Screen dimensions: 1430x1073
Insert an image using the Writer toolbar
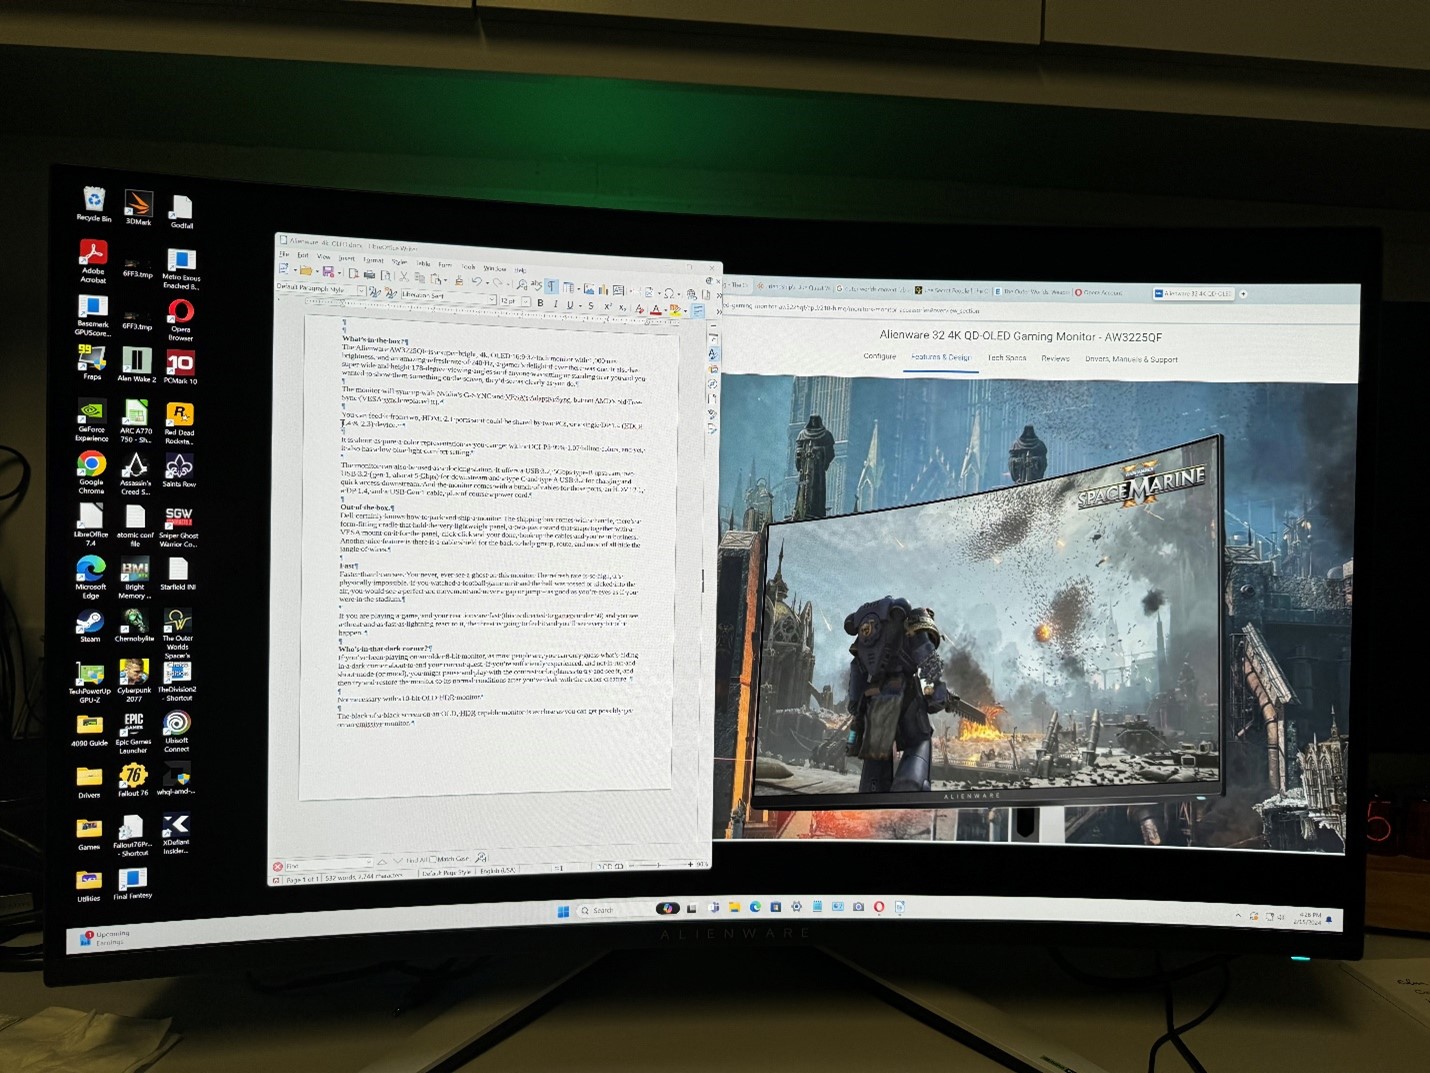coord(588,288)
